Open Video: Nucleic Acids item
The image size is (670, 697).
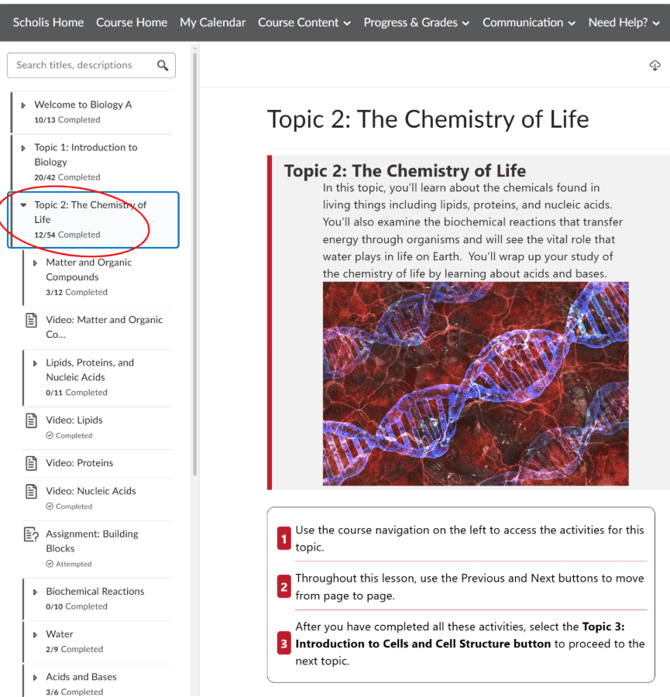91,491
